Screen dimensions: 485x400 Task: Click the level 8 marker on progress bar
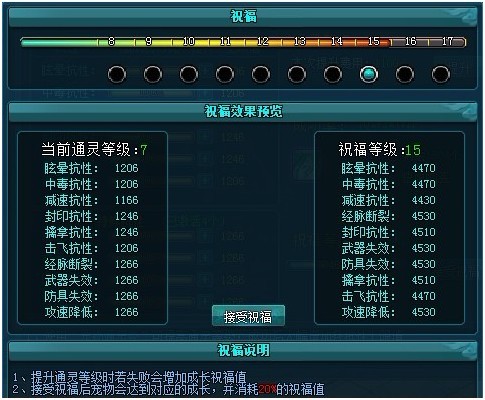(x=111, y=41)
